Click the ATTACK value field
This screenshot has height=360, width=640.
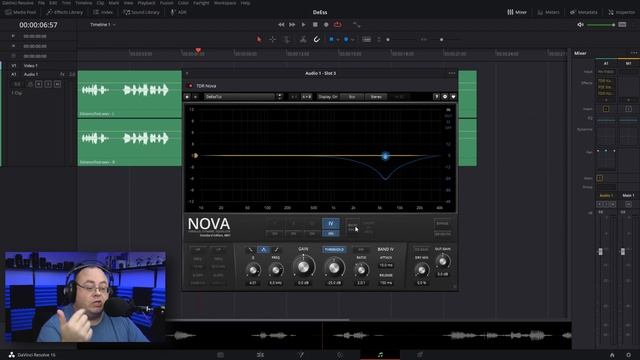click(386, 265)
